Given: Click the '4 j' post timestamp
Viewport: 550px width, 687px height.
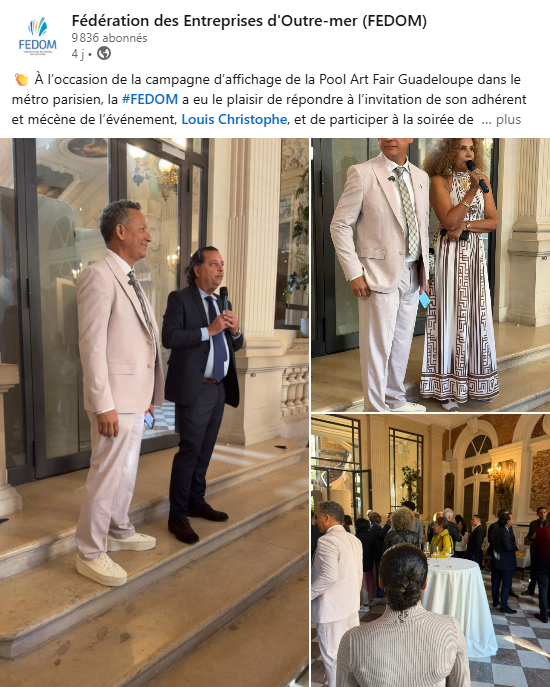Looking at the screenshot, I should (x=78, y=53).
